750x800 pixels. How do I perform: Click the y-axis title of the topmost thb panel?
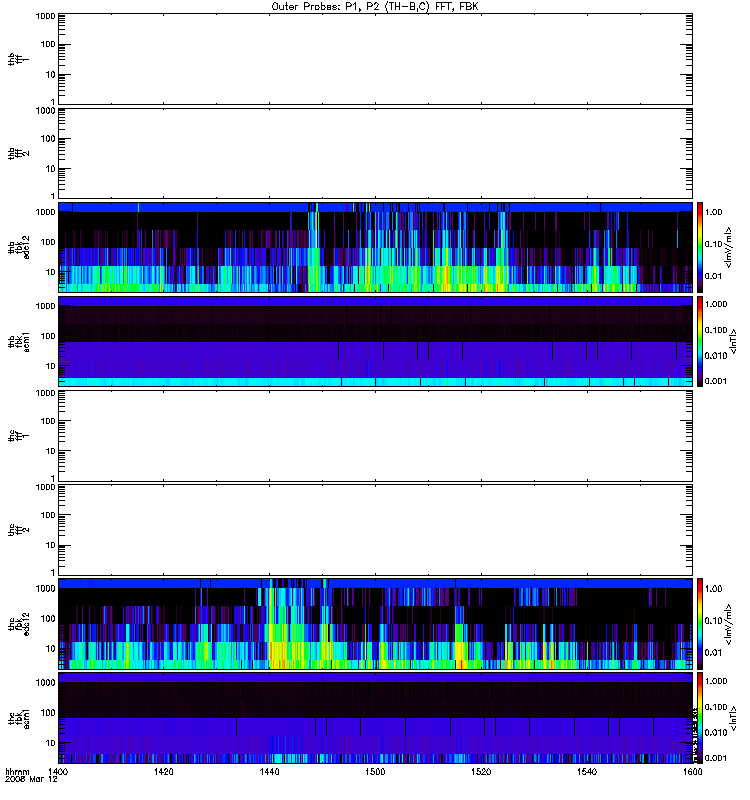[19, 59]
